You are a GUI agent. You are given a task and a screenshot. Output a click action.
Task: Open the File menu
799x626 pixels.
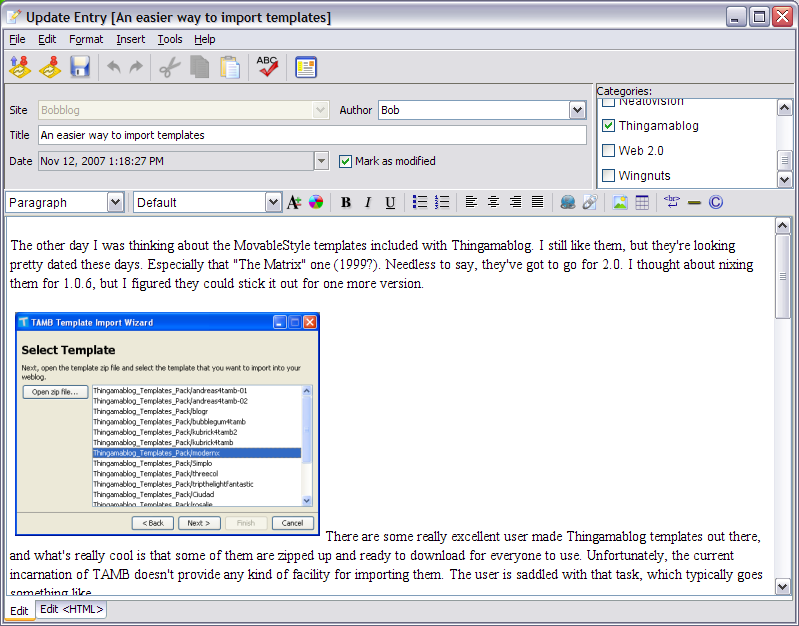point(17,39)
